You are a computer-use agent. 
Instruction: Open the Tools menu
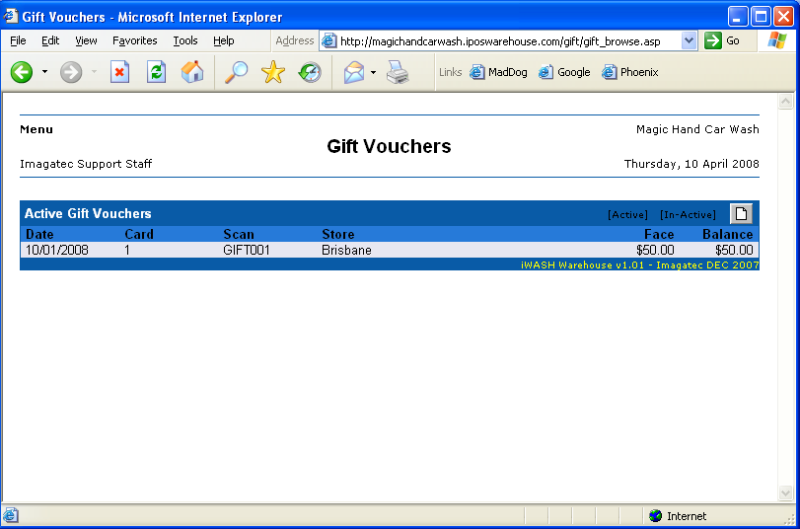click(x=185, y=41)
